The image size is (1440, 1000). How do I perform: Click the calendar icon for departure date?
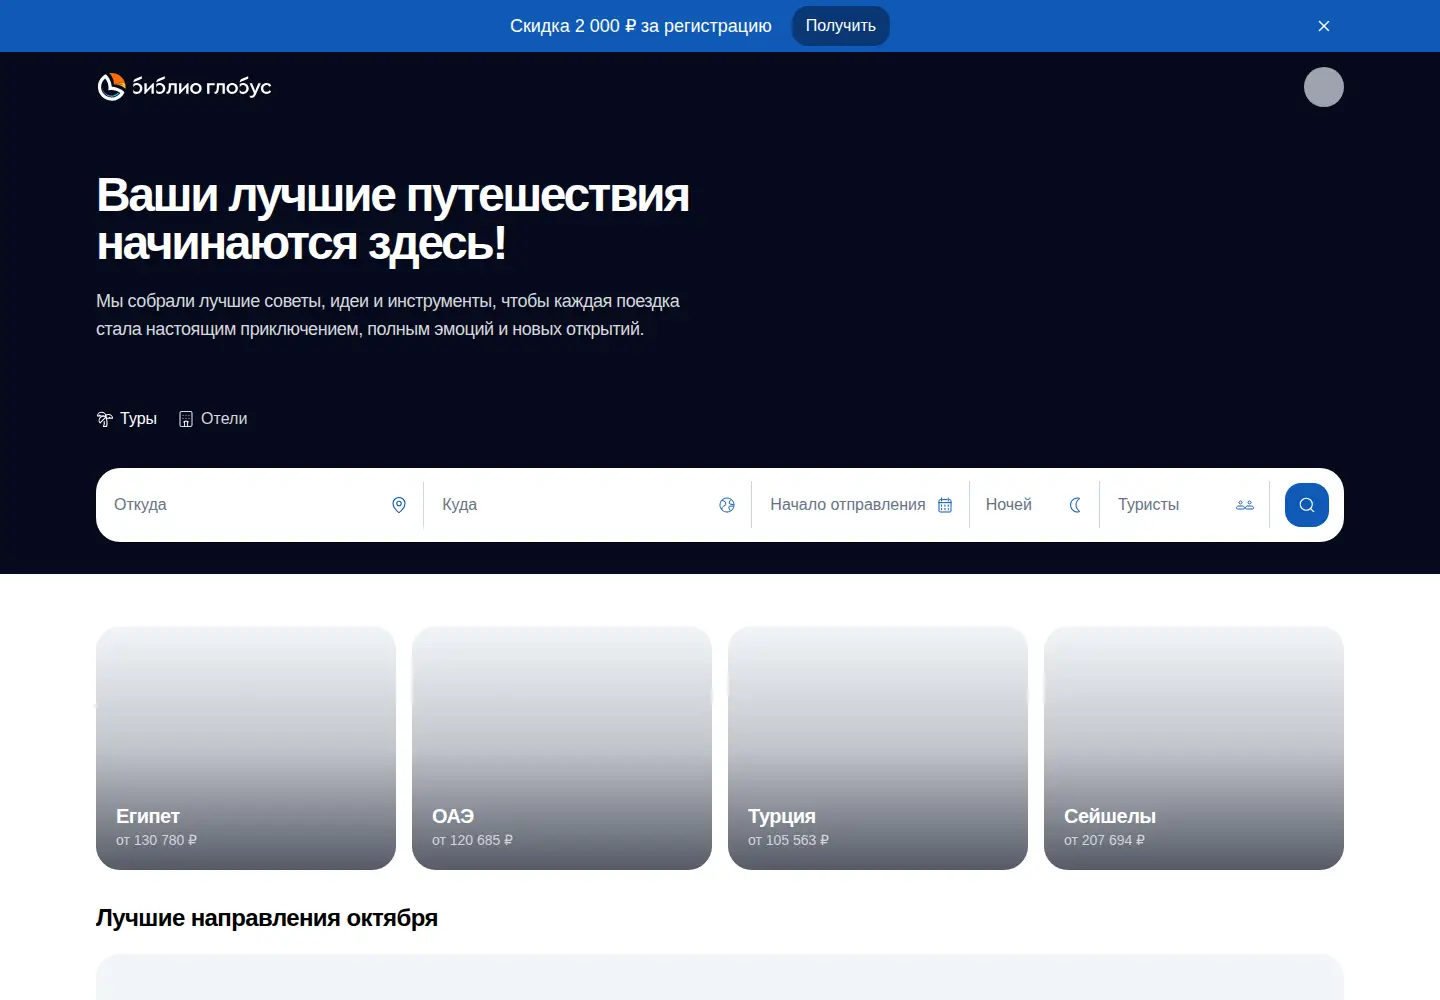(x=945, y=505)
